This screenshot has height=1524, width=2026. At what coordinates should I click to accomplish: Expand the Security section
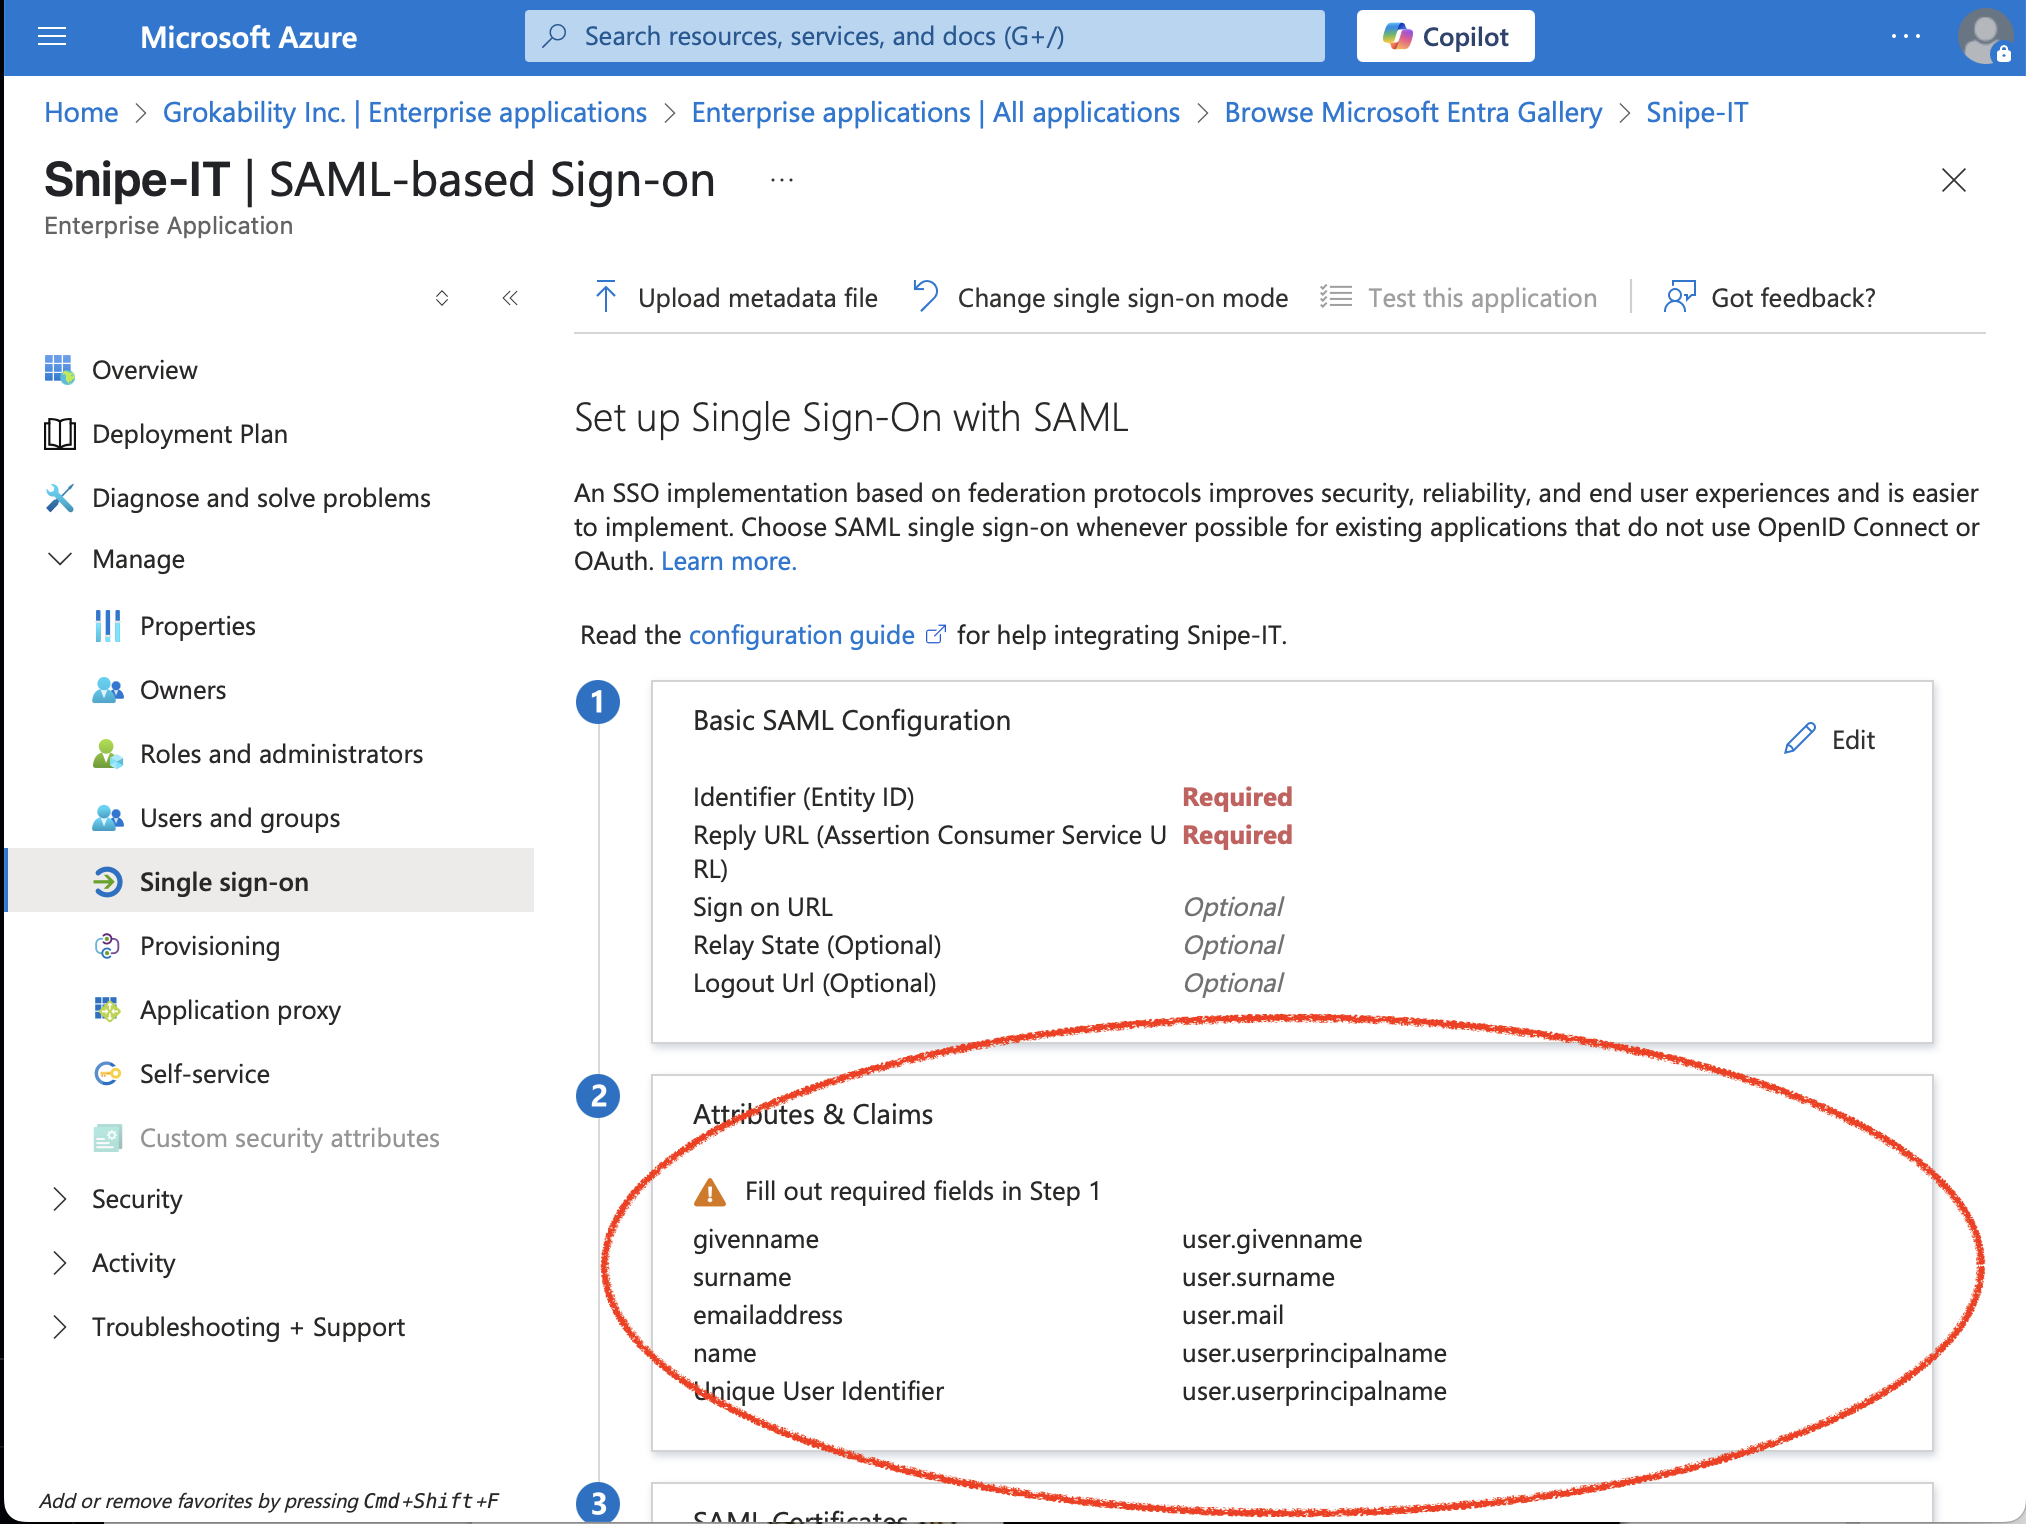click(x=60, y=1199)
